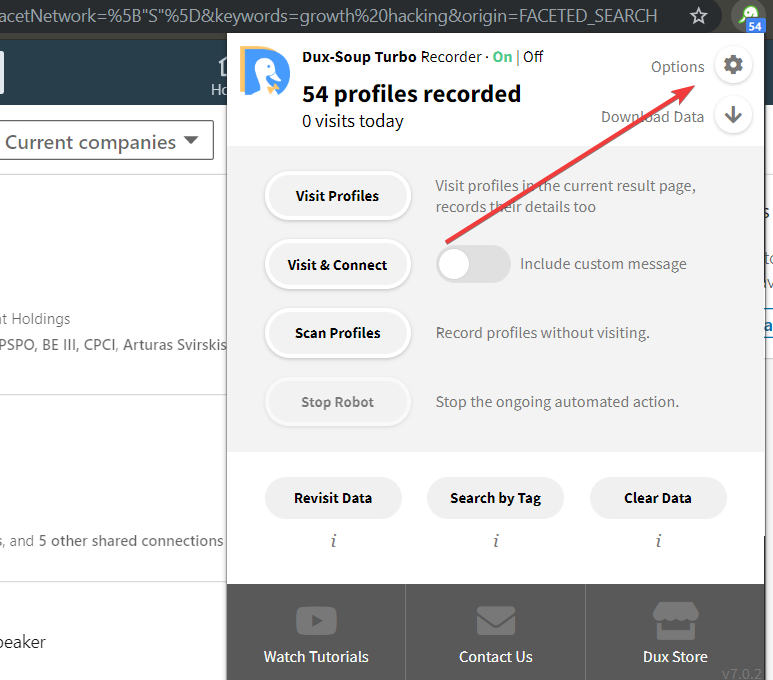The image size is (773, 680).
Task: Open the Dux Store shop icon
Action: tap(675, 621)
